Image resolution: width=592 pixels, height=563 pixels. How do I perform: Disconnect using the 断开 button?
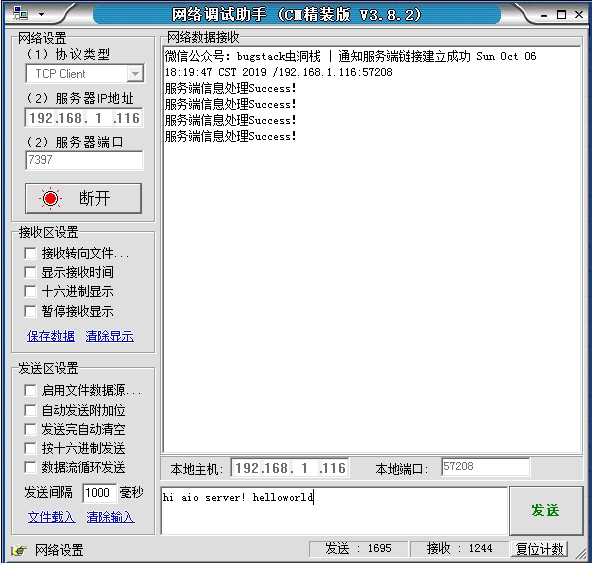(83, 198)
